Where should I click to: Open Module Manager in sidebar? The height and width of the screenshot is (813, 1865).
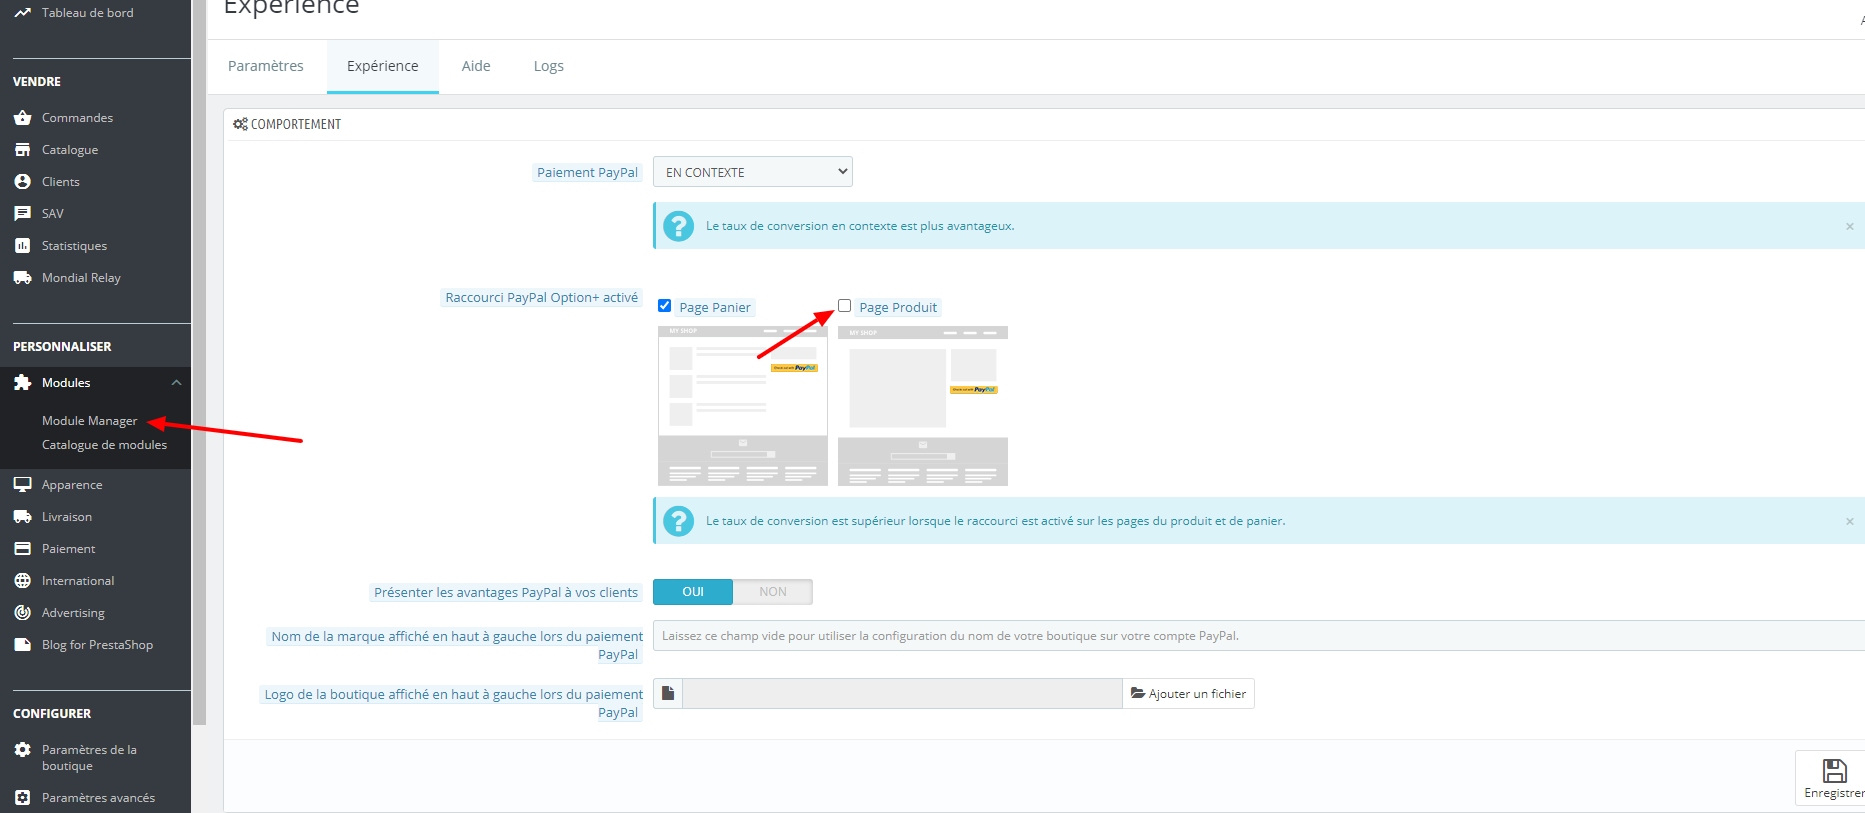pyautogui.click(x=90, y=421)
